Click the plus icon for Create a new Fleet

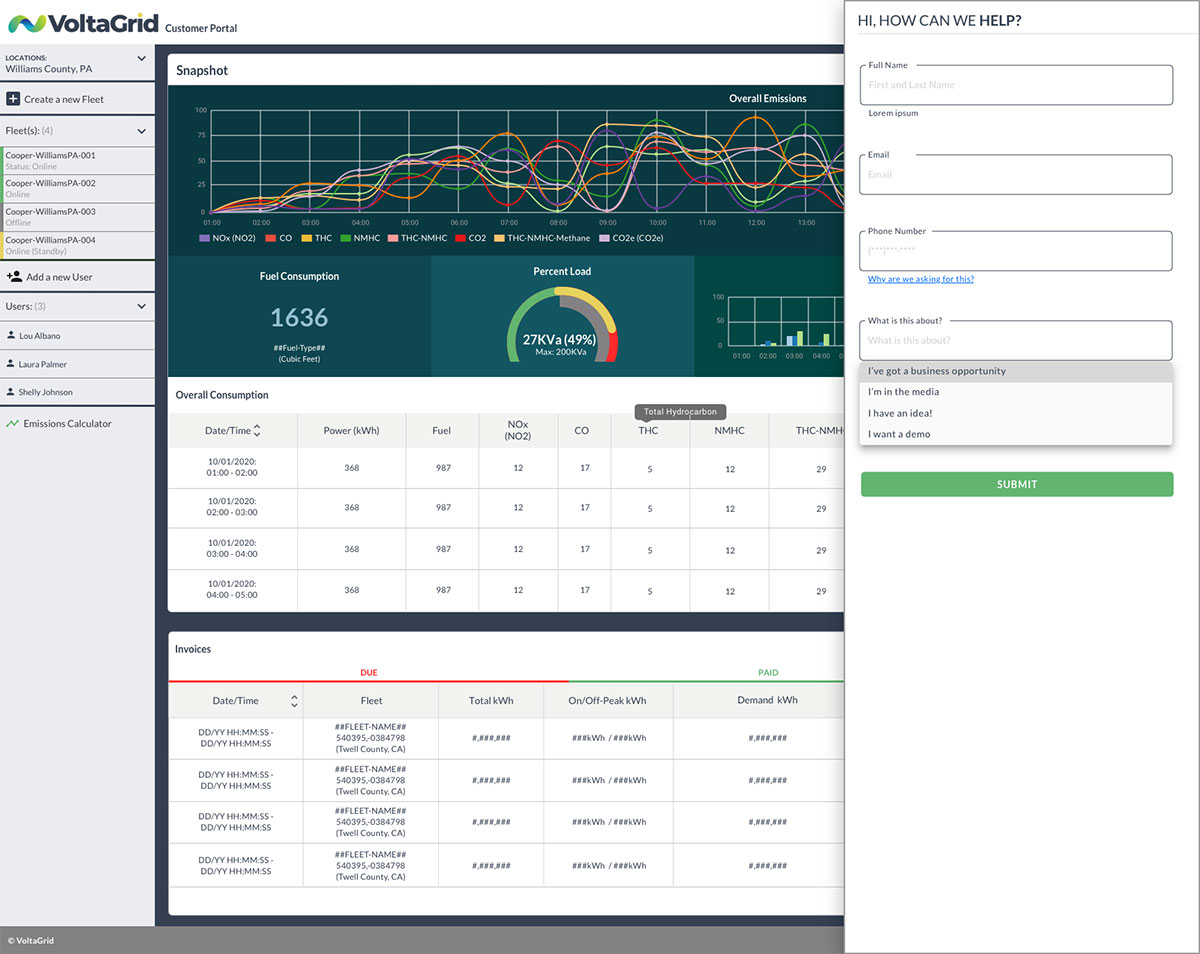[13, 99]
